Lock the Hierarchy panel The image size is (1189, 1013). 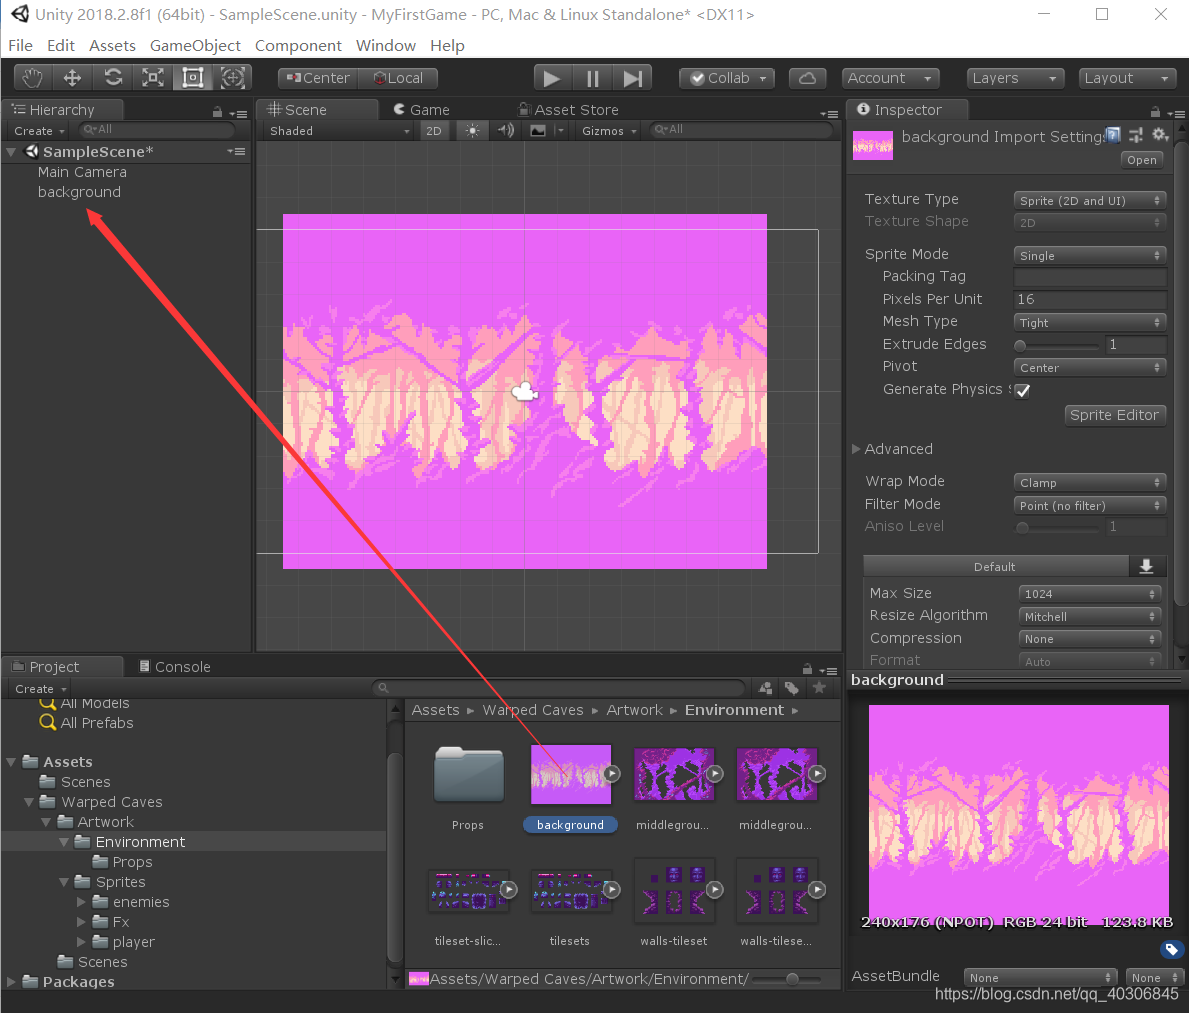point(218,112)
